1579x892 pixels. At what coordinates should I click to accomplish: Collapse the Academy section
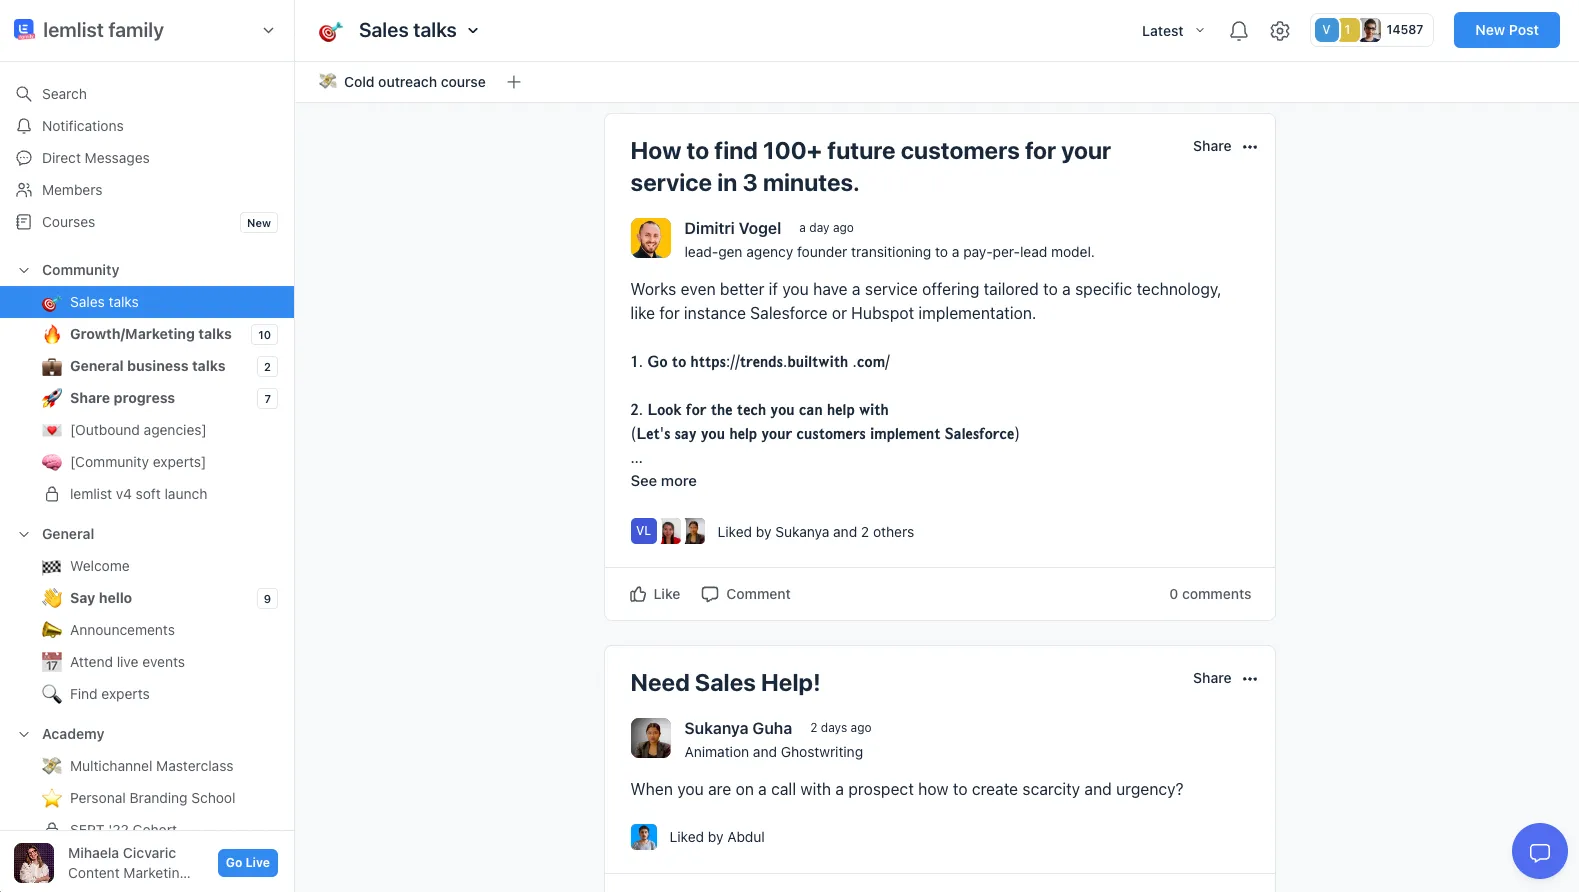pos(24,734)
